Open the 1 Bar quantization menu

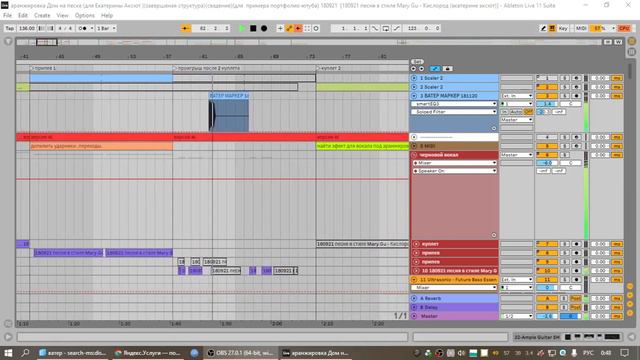(x=106, y=28)
